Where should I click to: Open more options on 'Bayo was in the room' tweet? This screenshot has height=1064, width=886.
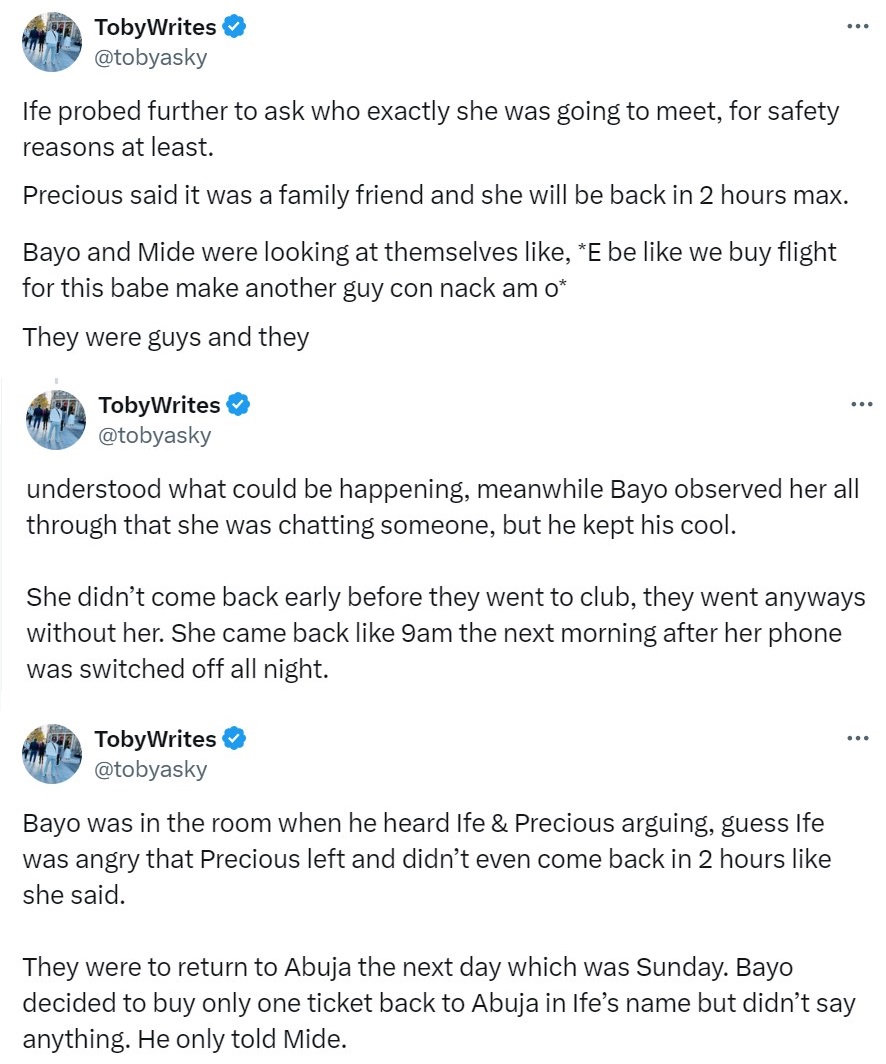coord(857,738)
